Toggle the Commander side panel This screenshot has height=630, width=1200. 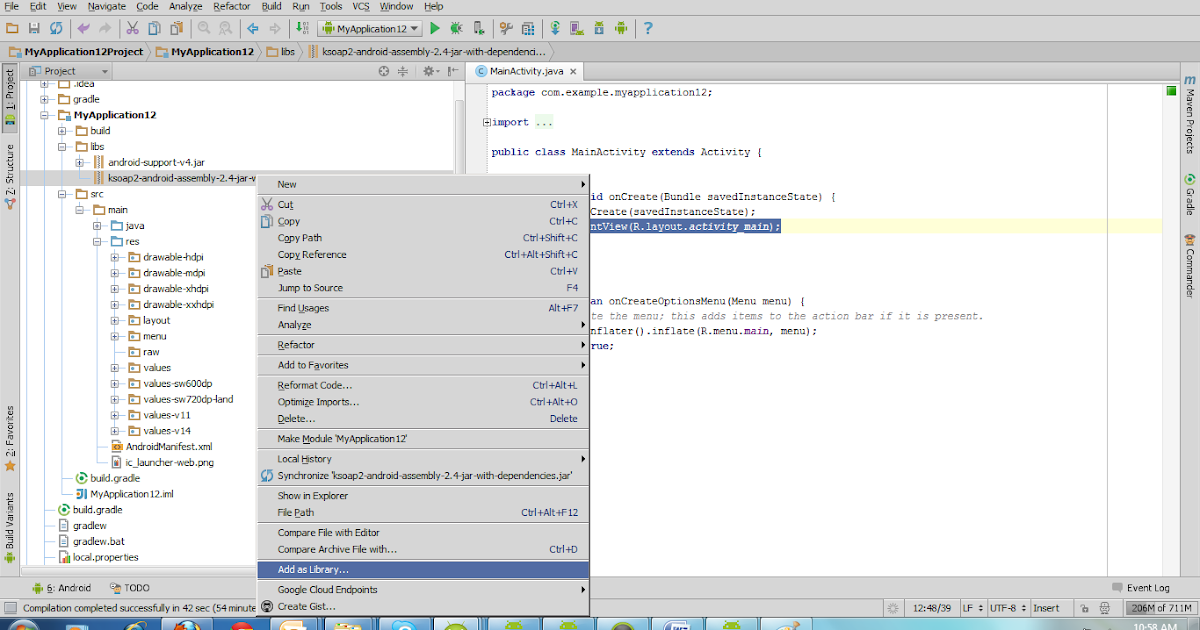click(1190, 266)
